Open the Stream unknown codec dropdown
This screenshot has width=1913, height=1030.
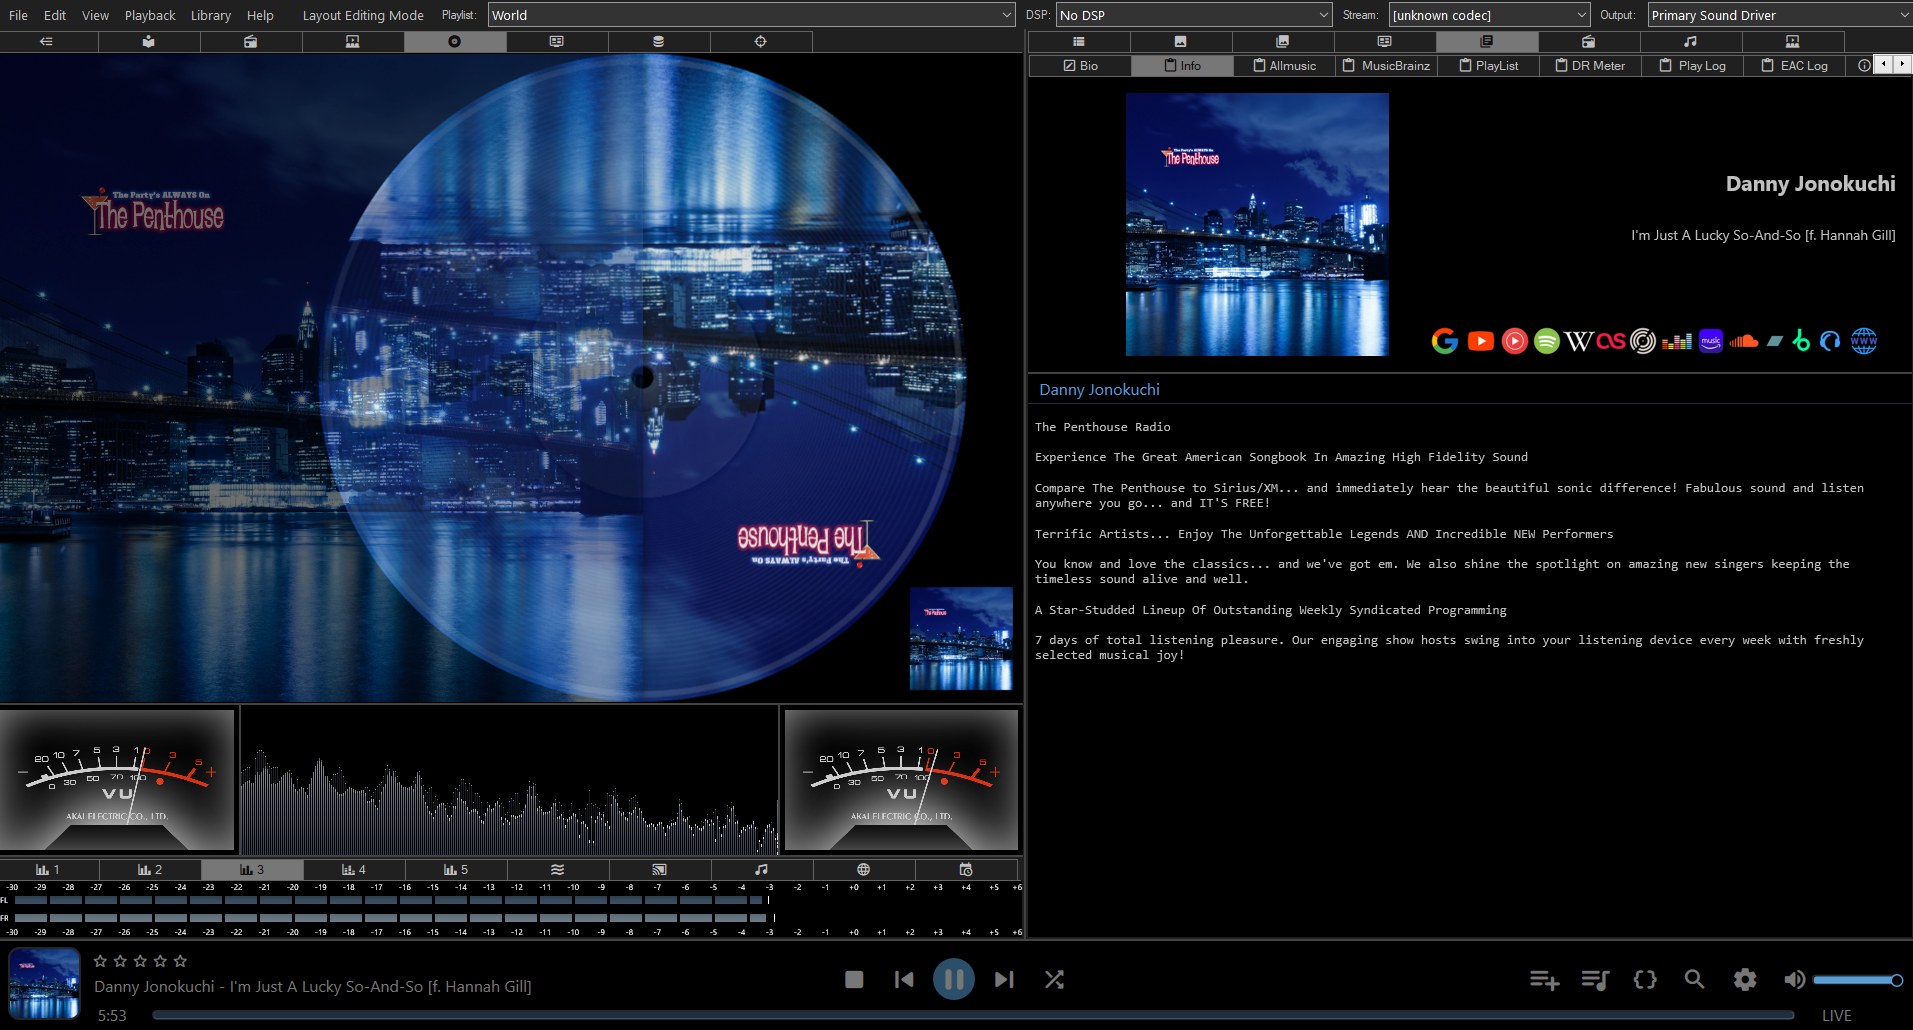coord(1490,15)
